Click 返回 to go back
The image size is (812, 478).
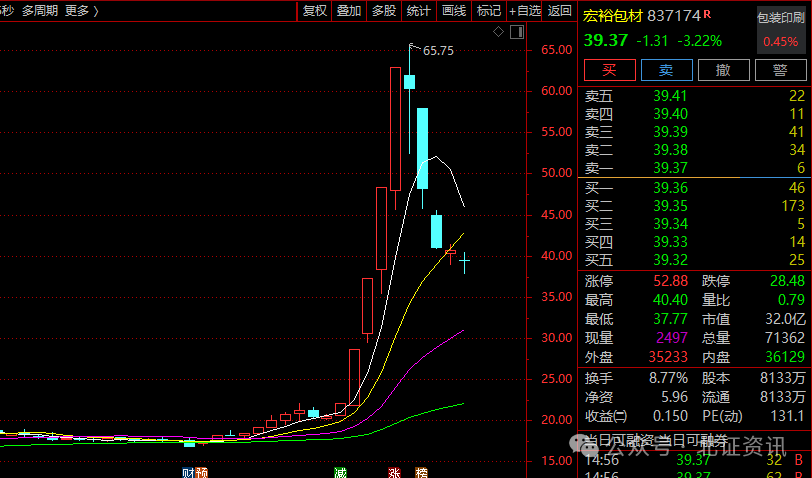[x=559, y=10]
